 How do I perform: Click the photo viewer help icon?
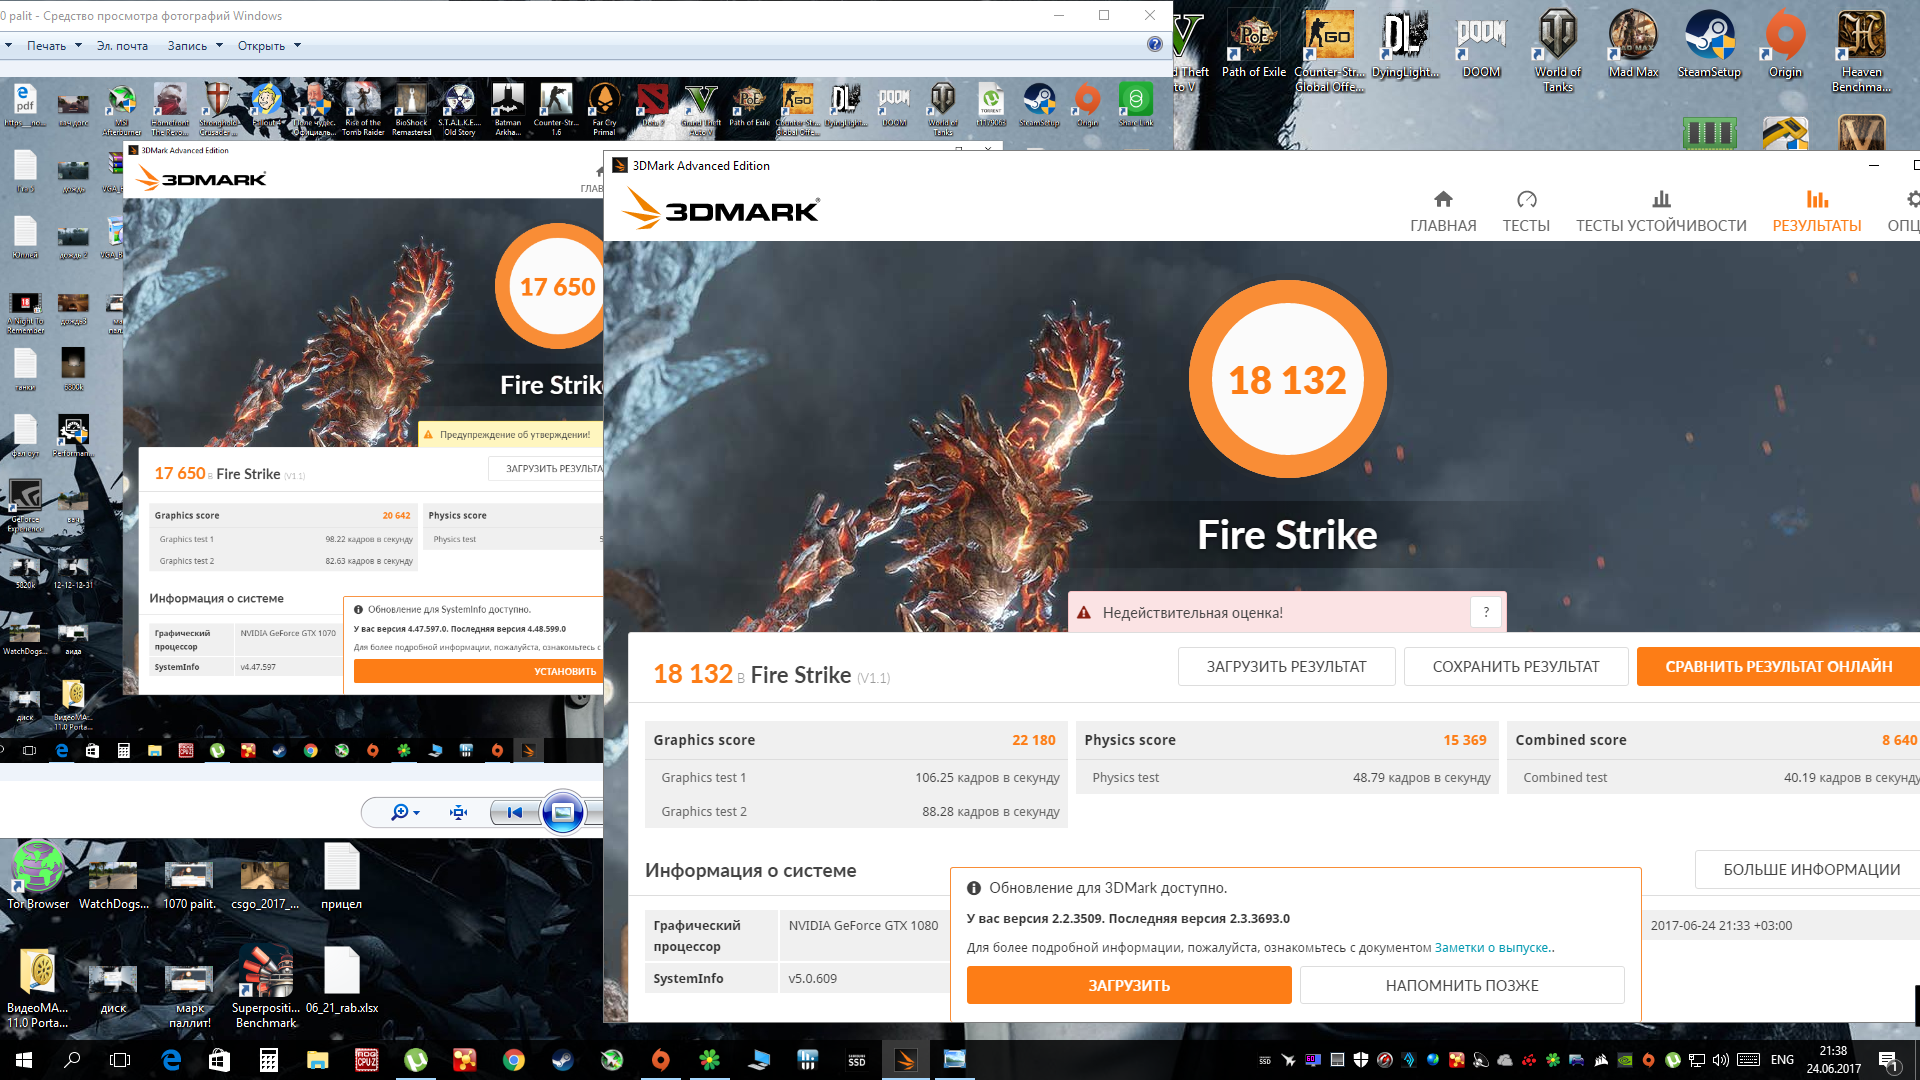[1155, 44]
